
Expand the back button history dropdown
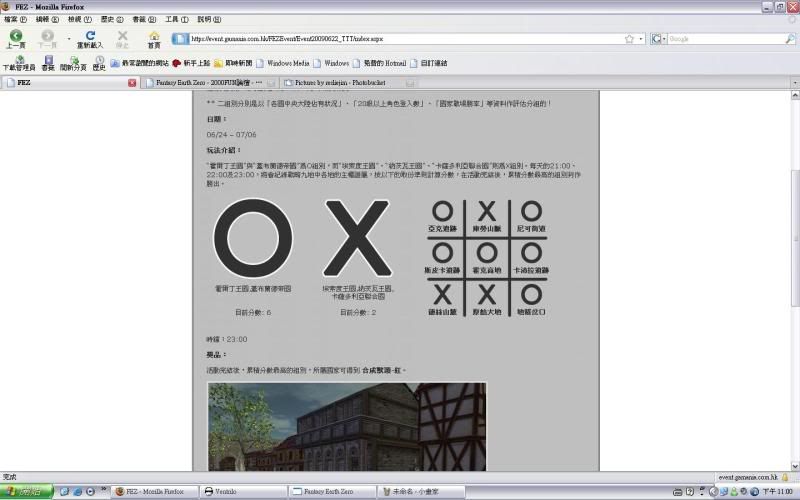(68, 39)
